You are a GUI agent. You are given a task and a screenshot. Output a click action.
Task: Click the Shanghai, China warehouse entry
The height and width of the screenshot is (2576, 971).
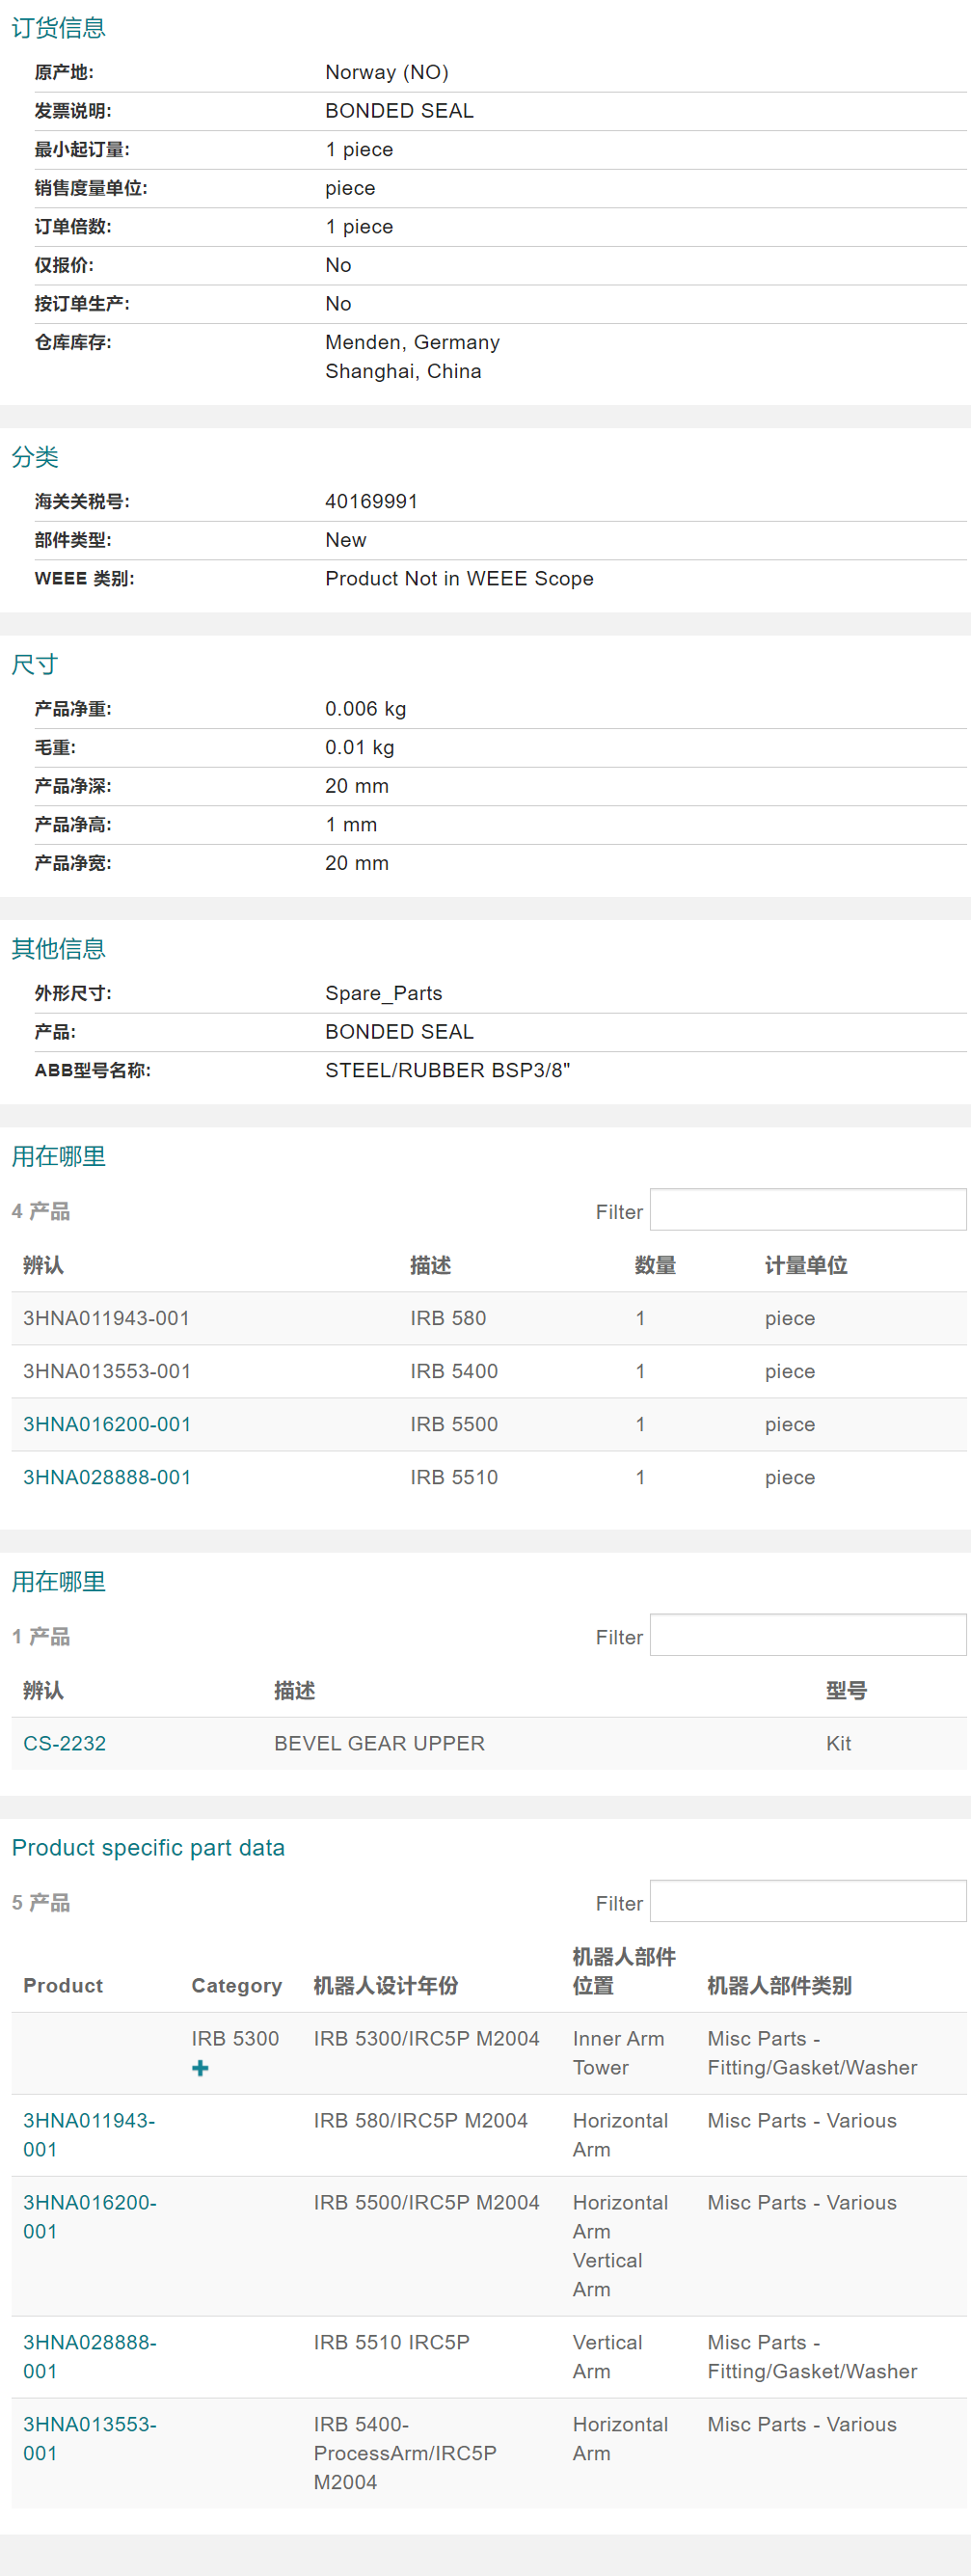point(403,371)
